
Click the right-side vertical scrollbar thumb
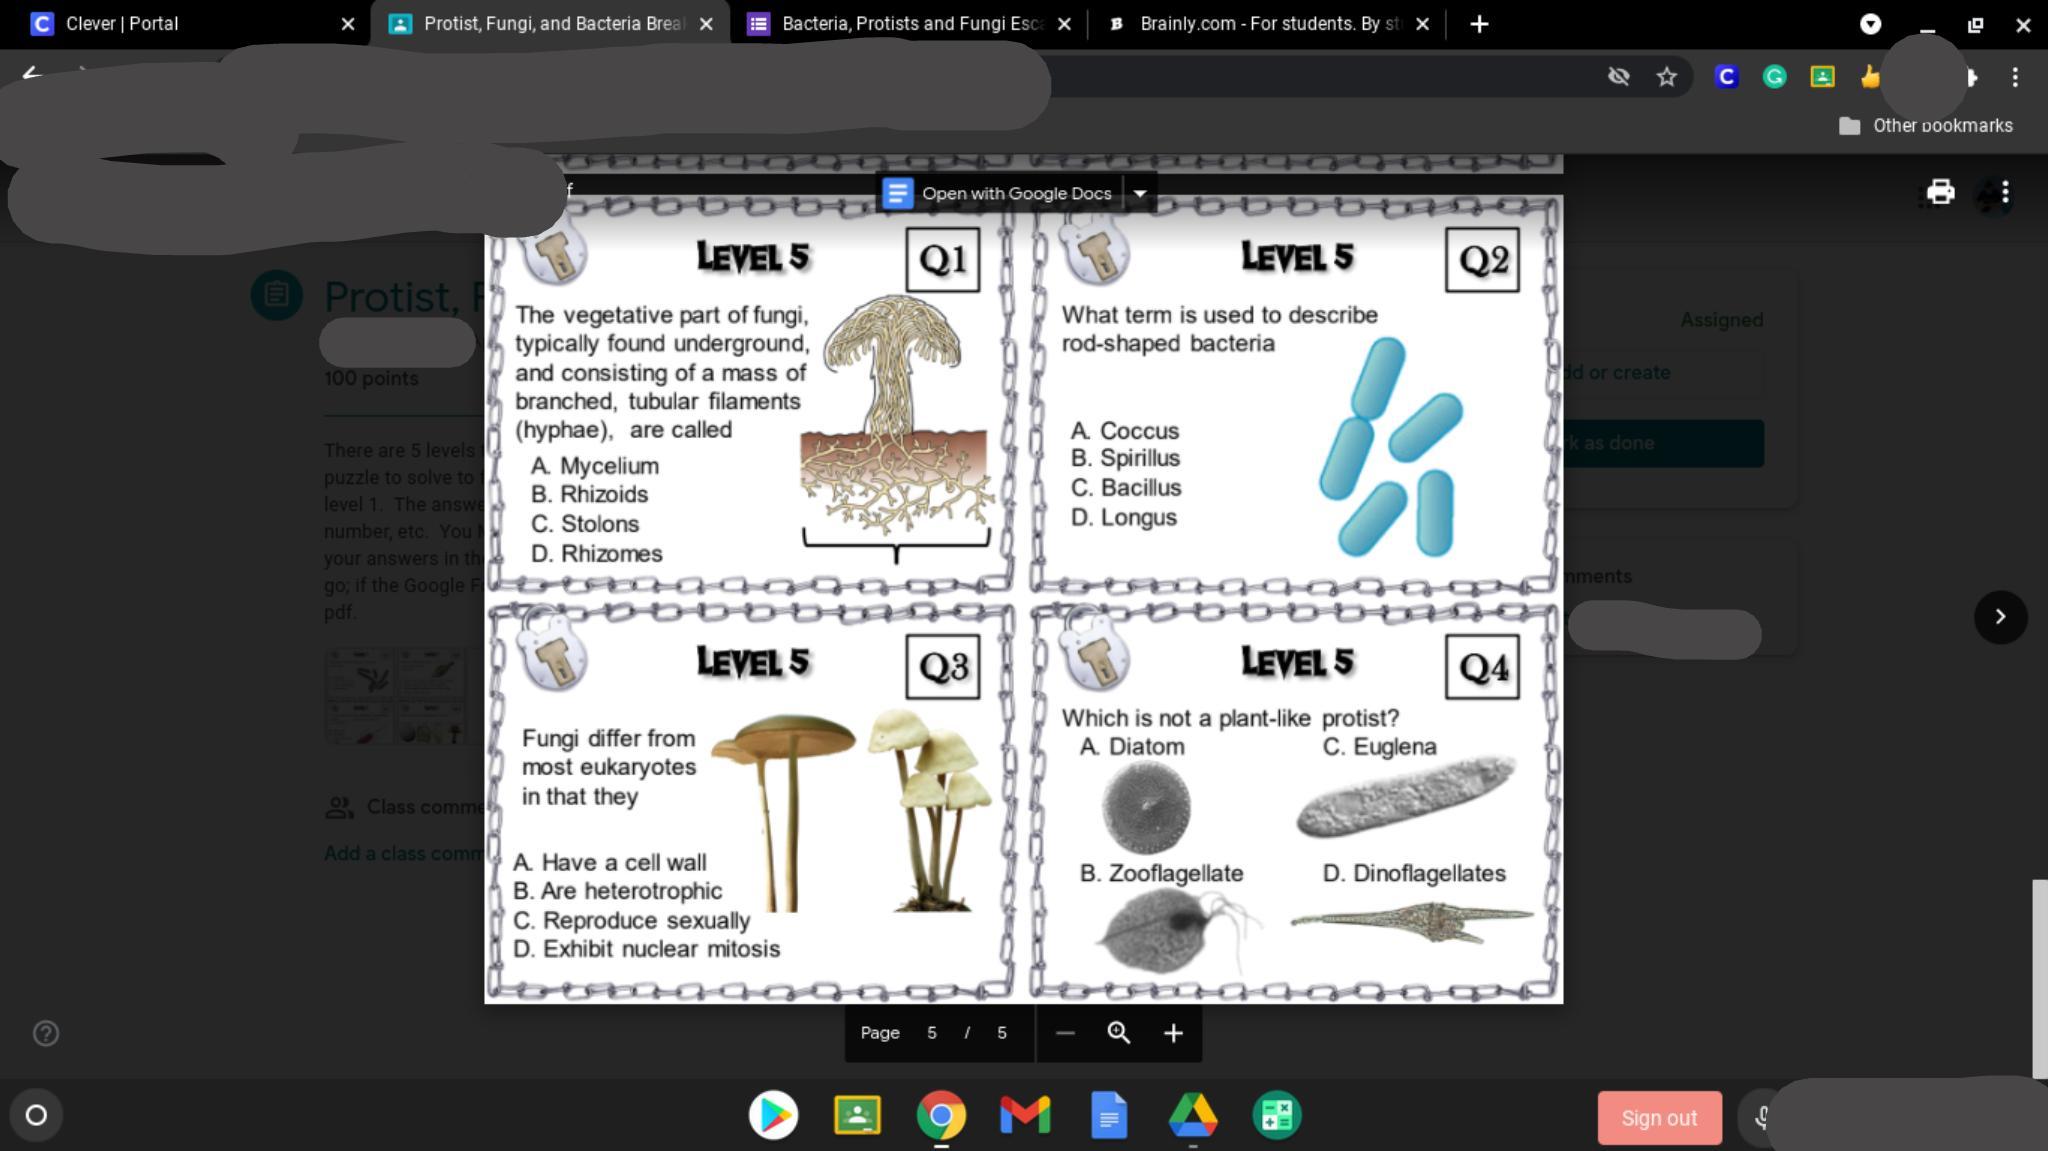[x=2039, y=978]
